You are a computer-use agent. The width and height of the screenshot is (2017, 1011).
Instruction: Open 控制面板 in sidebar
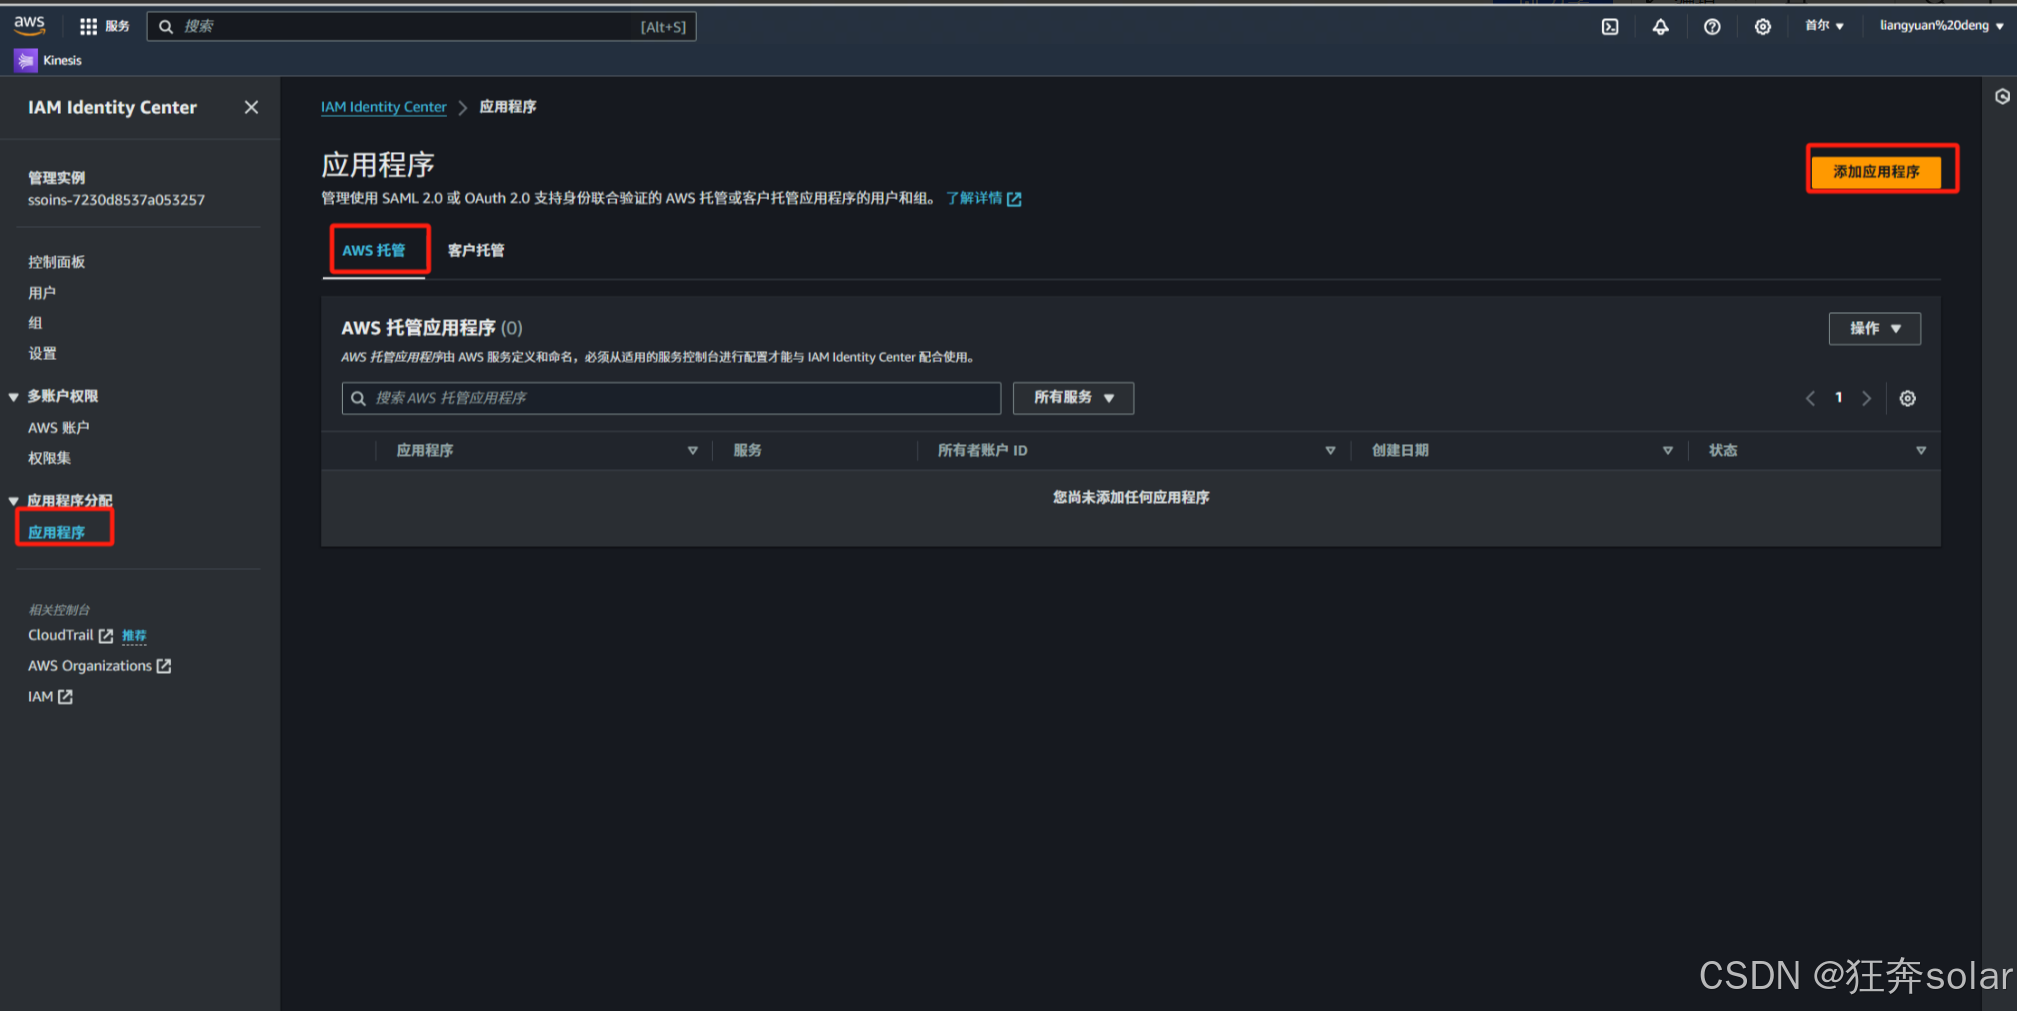click(57, 262)
